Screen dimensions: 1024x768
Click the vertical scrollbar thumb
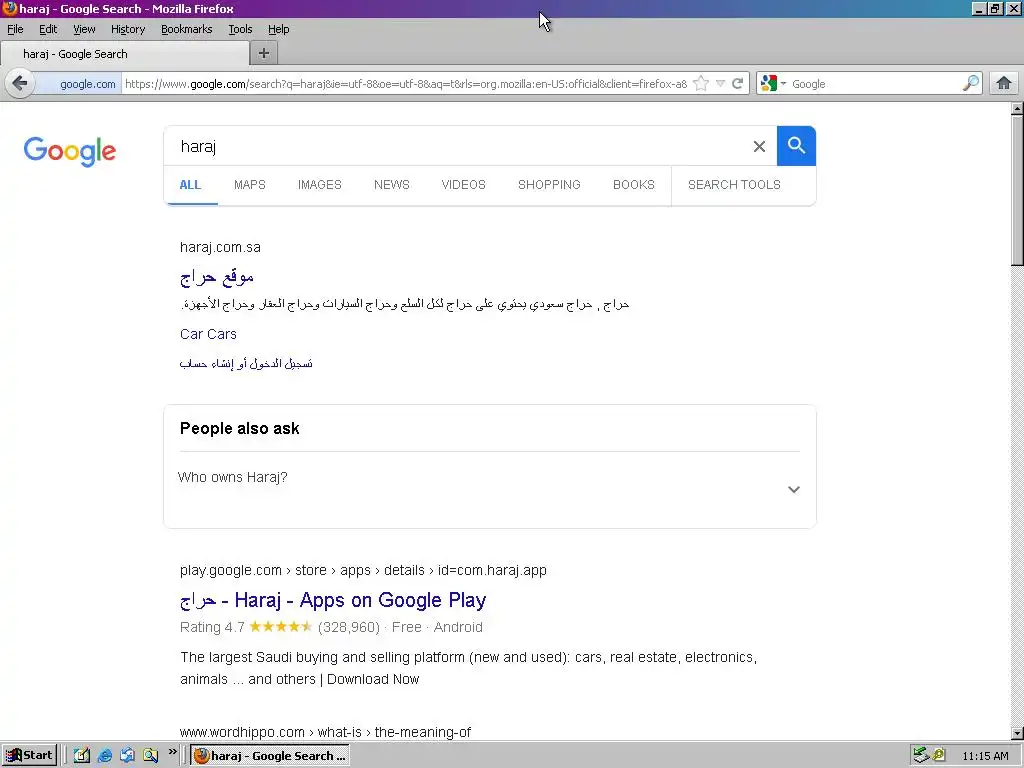point(1017,191)
